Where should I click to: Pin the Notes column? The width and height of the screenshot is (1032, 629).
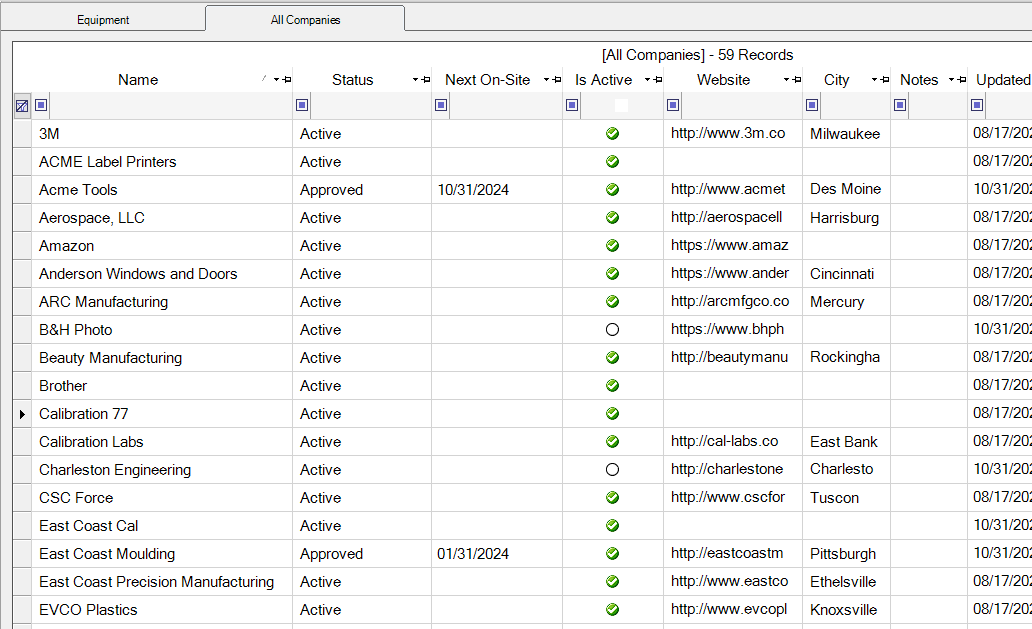[962, 80]
